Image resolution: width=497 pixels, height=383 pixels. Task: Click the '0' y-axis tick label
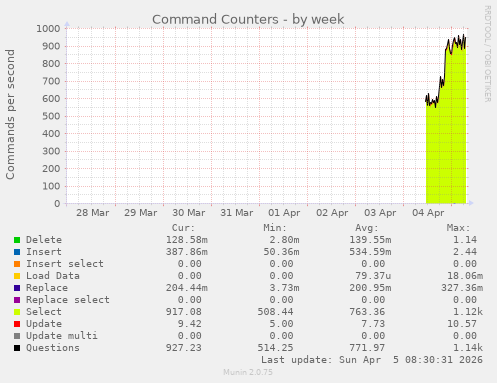pyautogui.click(x=57, y=203)
